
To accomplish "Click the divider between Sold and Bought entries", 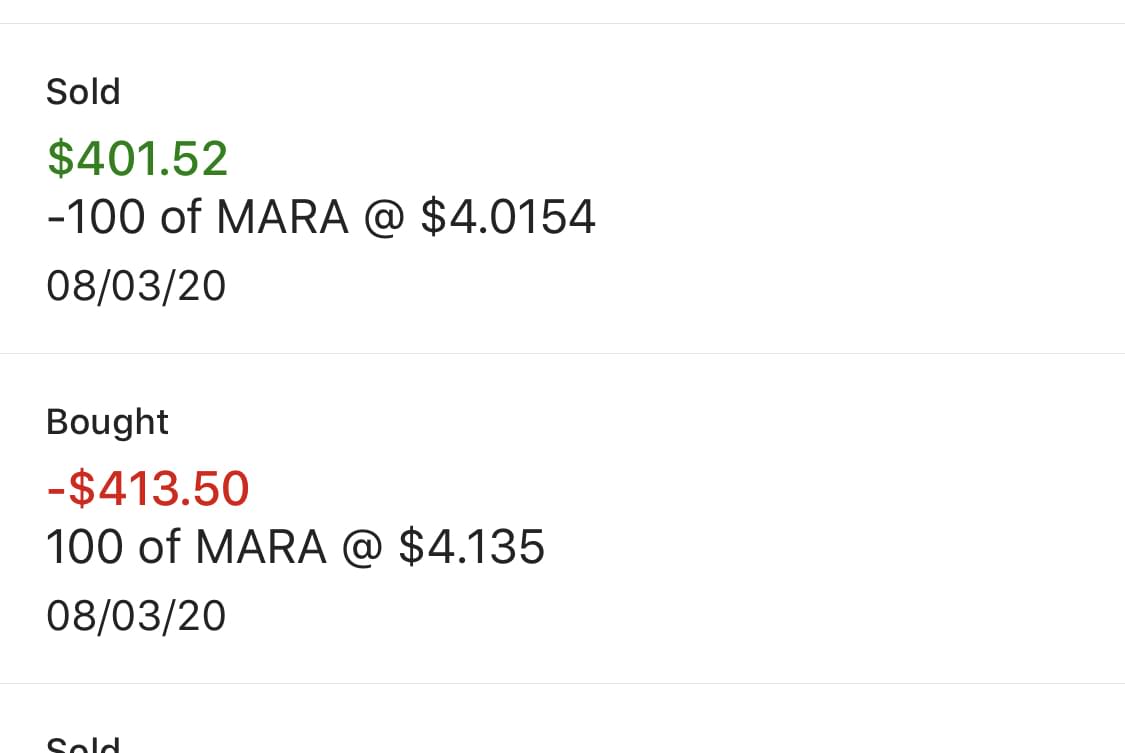I will [562, 353].
